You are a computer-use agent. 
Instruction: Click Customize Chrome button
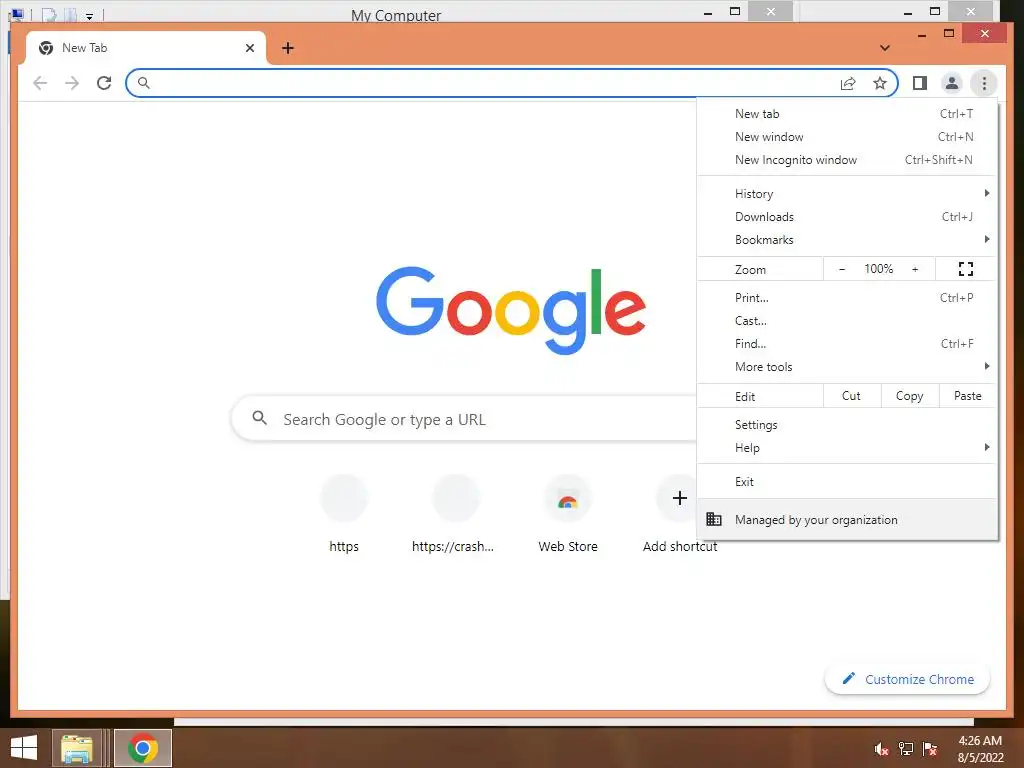pyautogui.click(x=907, y=679)
